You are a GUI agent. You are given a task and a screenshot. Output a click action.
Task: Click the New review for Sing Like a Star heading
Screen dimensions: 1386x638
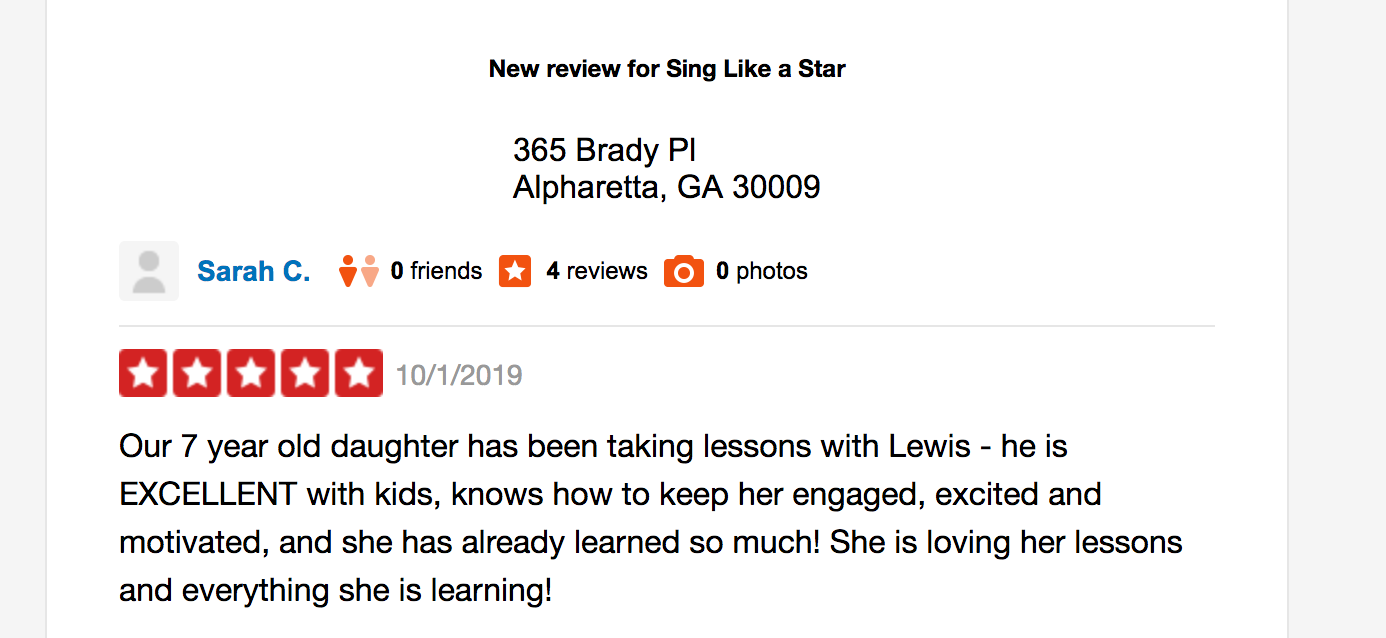click(x=667, y=69)
